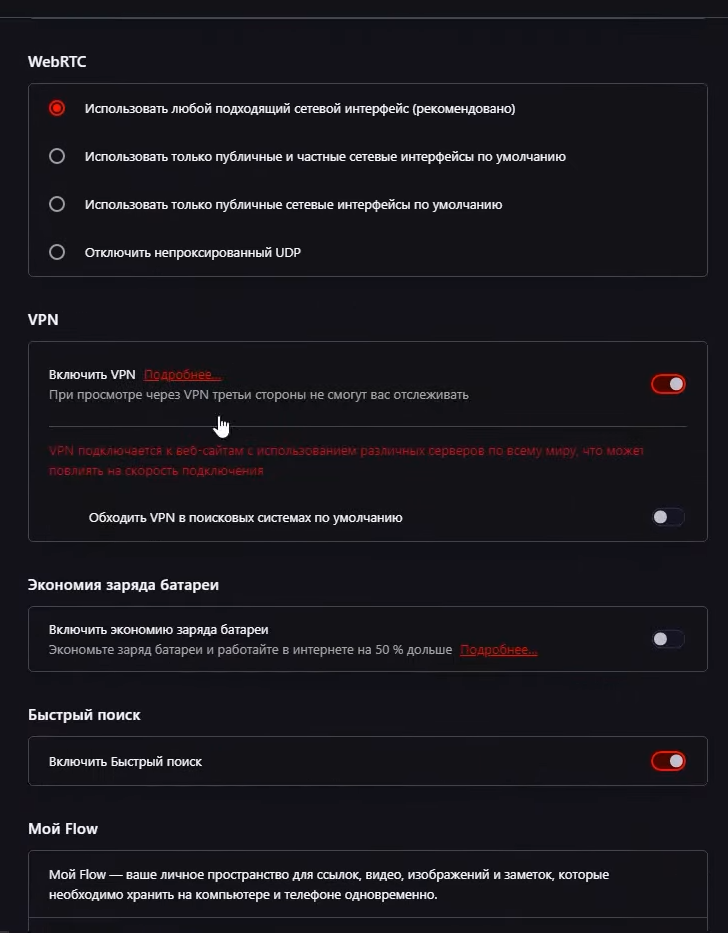Turn off the Включить VPN switch

point(668,384)
